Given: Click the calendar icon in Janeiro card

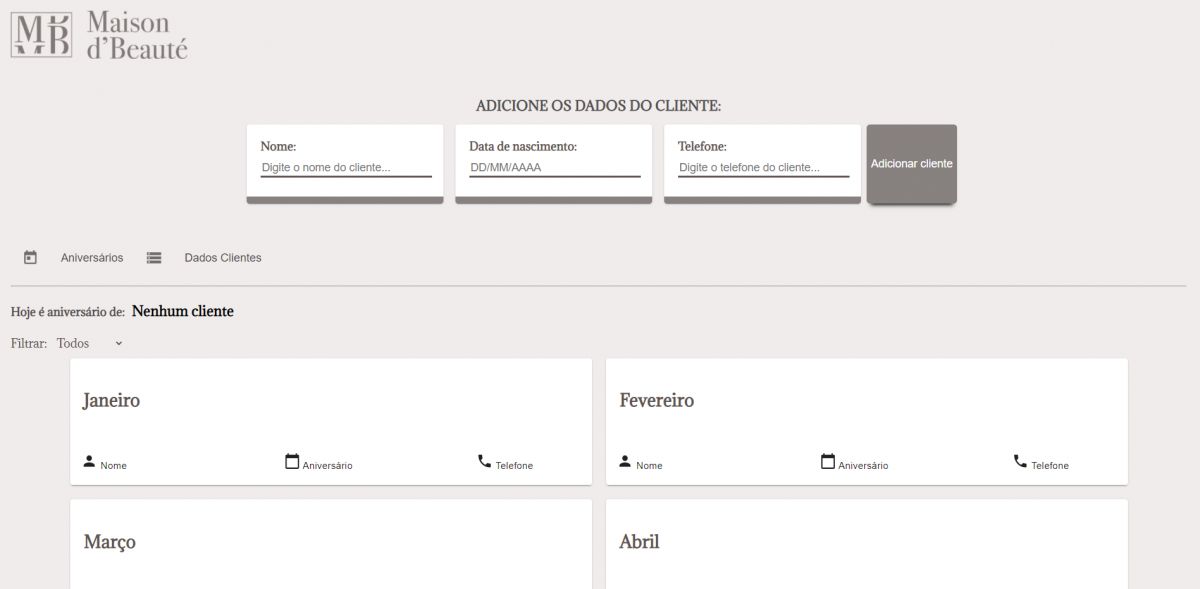Looking at the screenshot, I should (x=292, y=461).
